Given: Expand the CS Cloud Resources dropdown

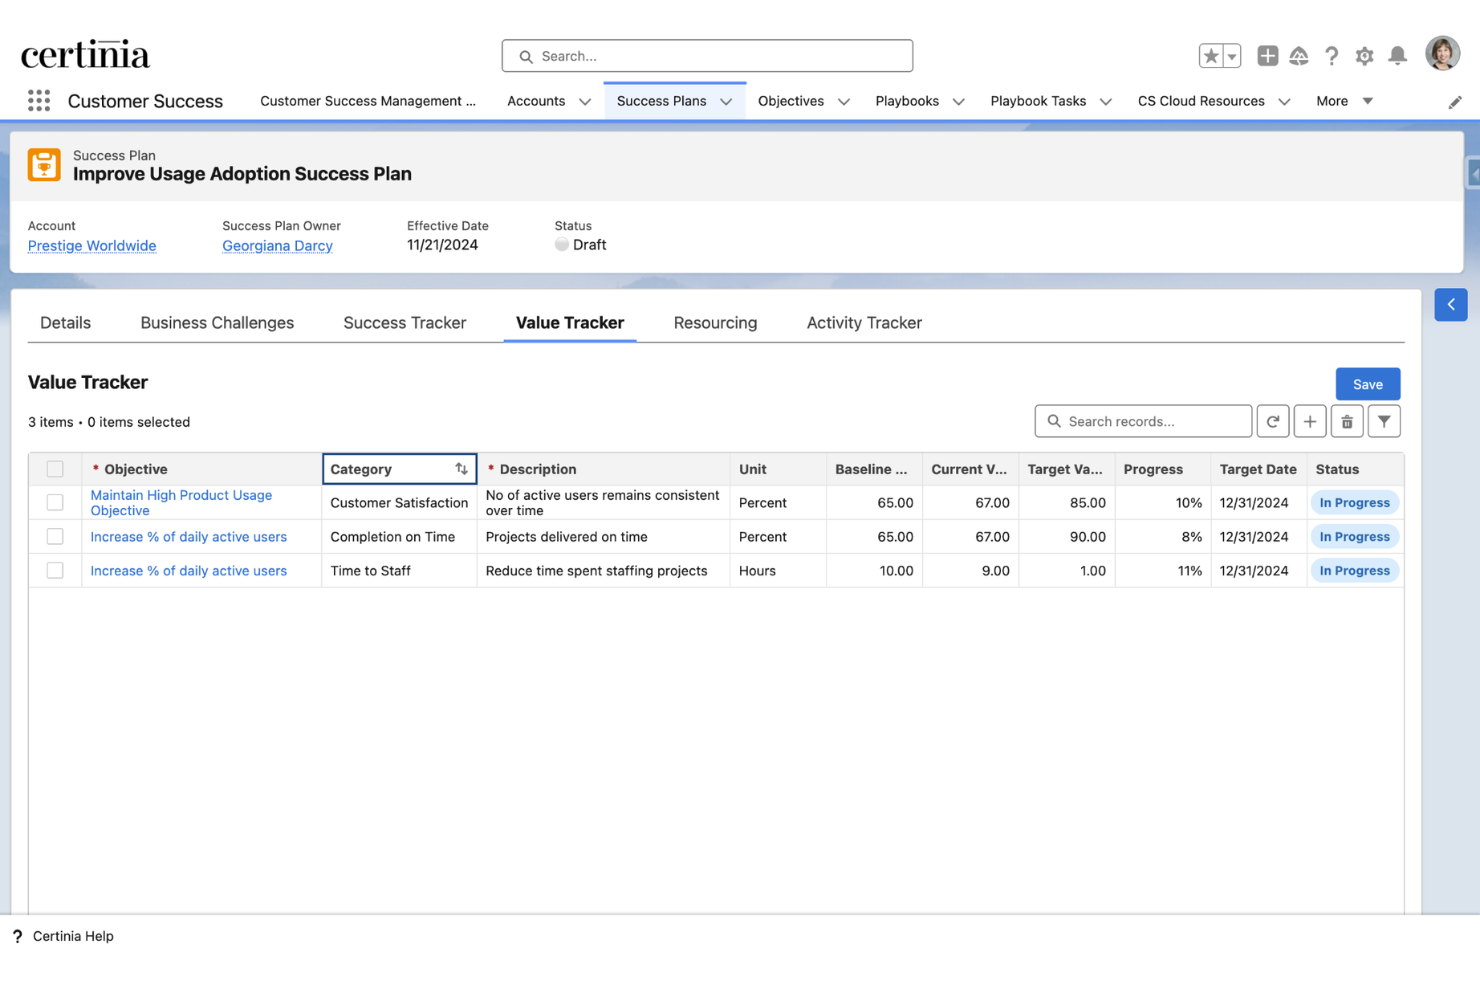Looking at the screenshot, I should (1284, 102).
